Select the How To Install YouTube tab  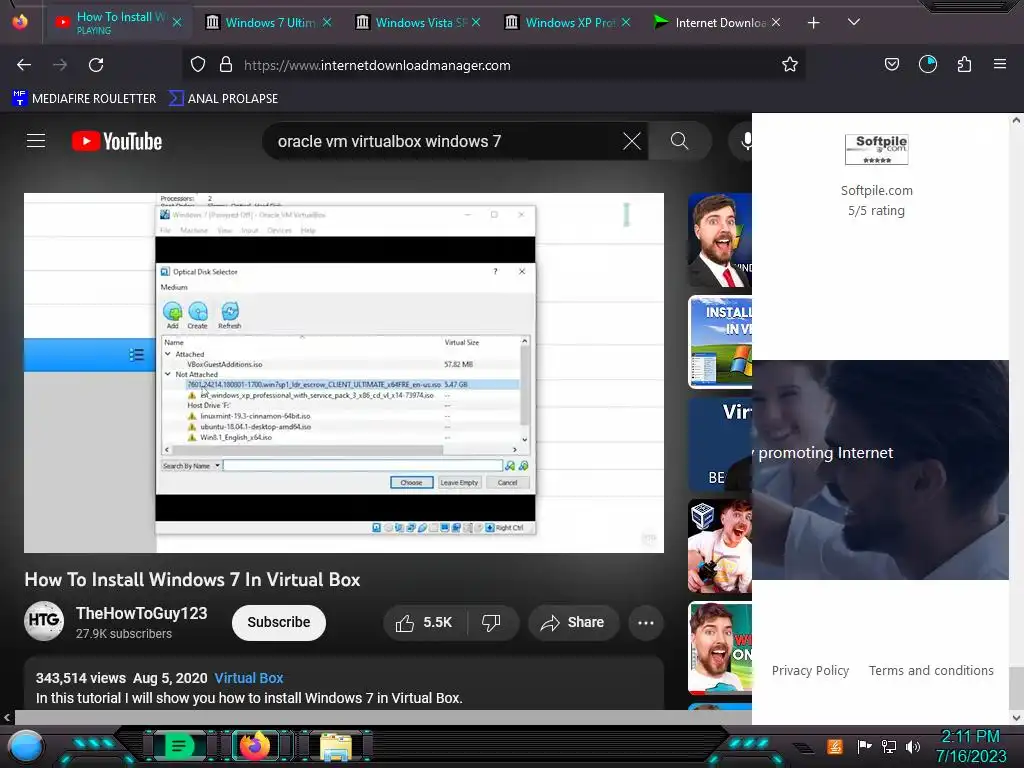118,22
